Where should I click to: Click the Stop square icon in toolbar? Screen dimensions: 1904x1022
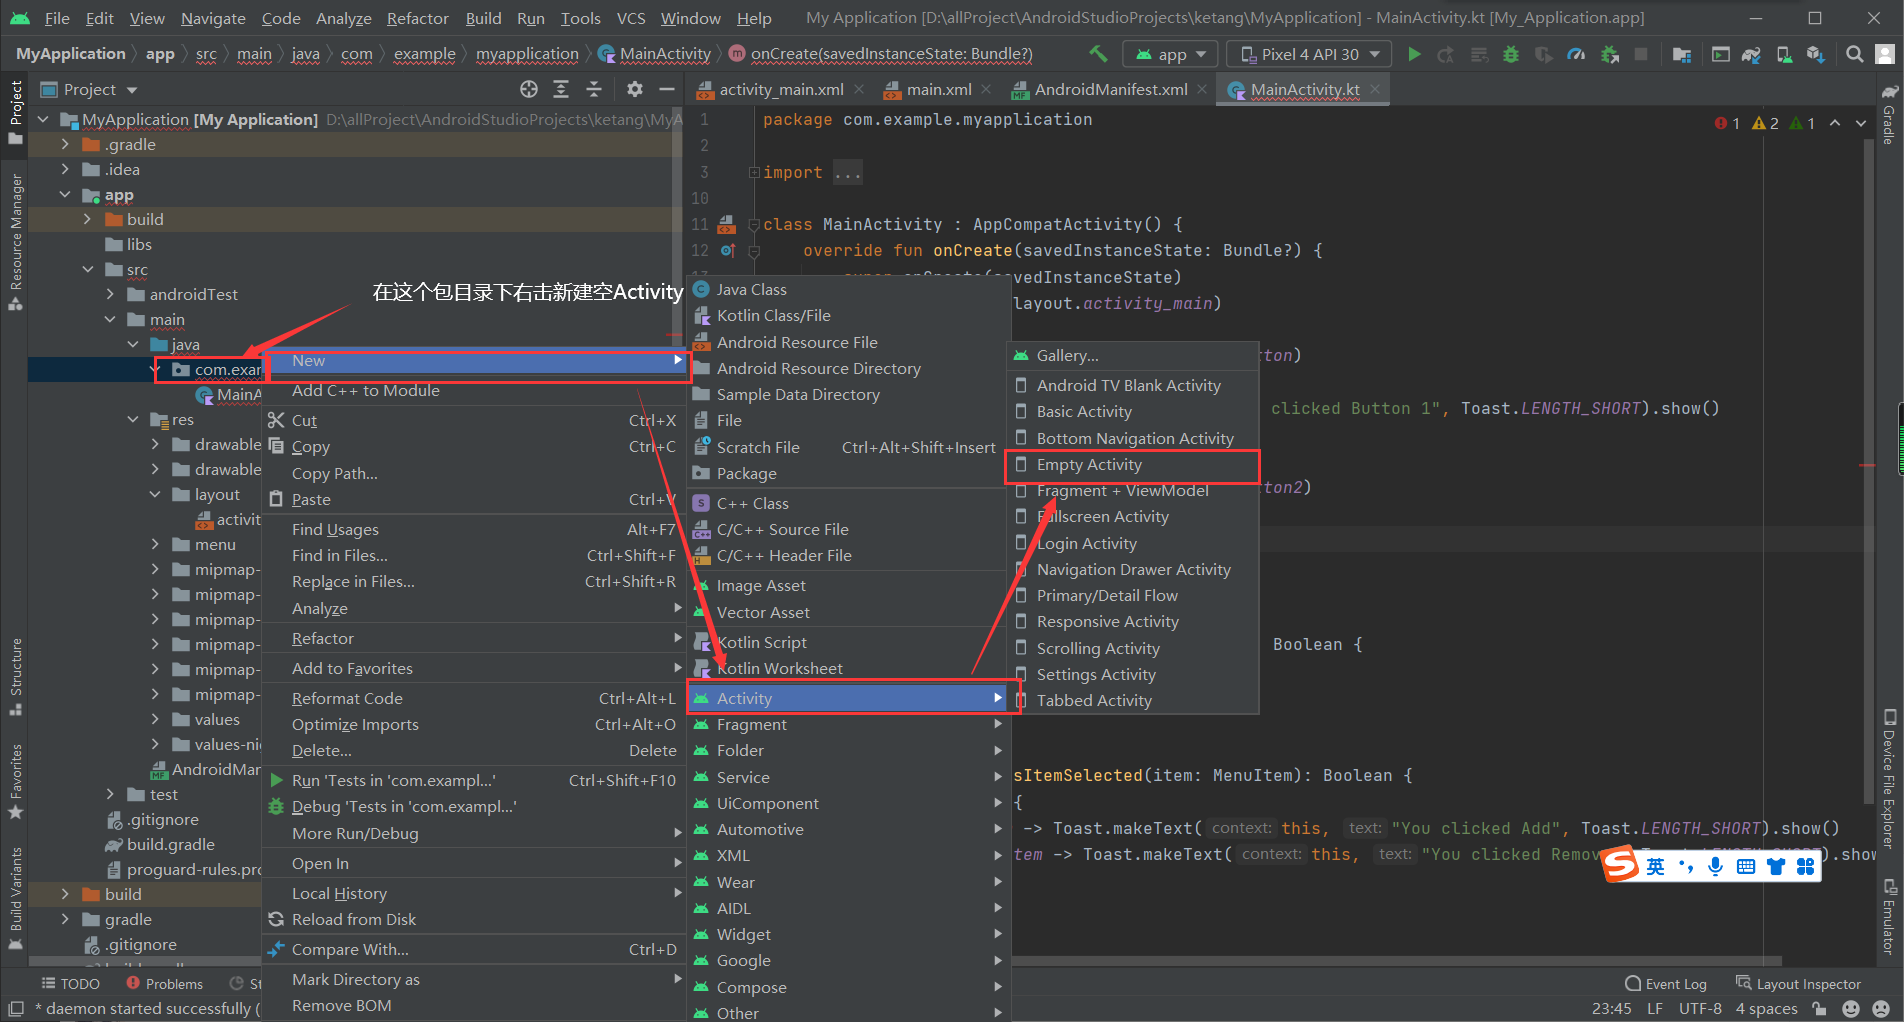pyautogui.click(x=1641, y=54)
